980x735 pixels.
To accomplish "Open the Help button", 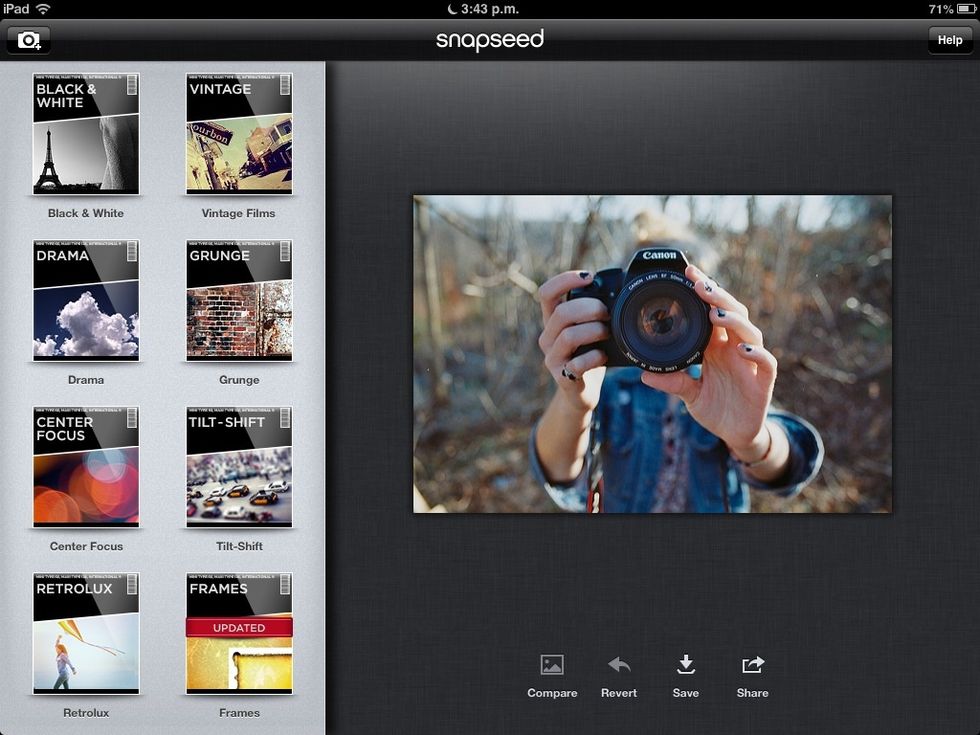I will point(949,40).
